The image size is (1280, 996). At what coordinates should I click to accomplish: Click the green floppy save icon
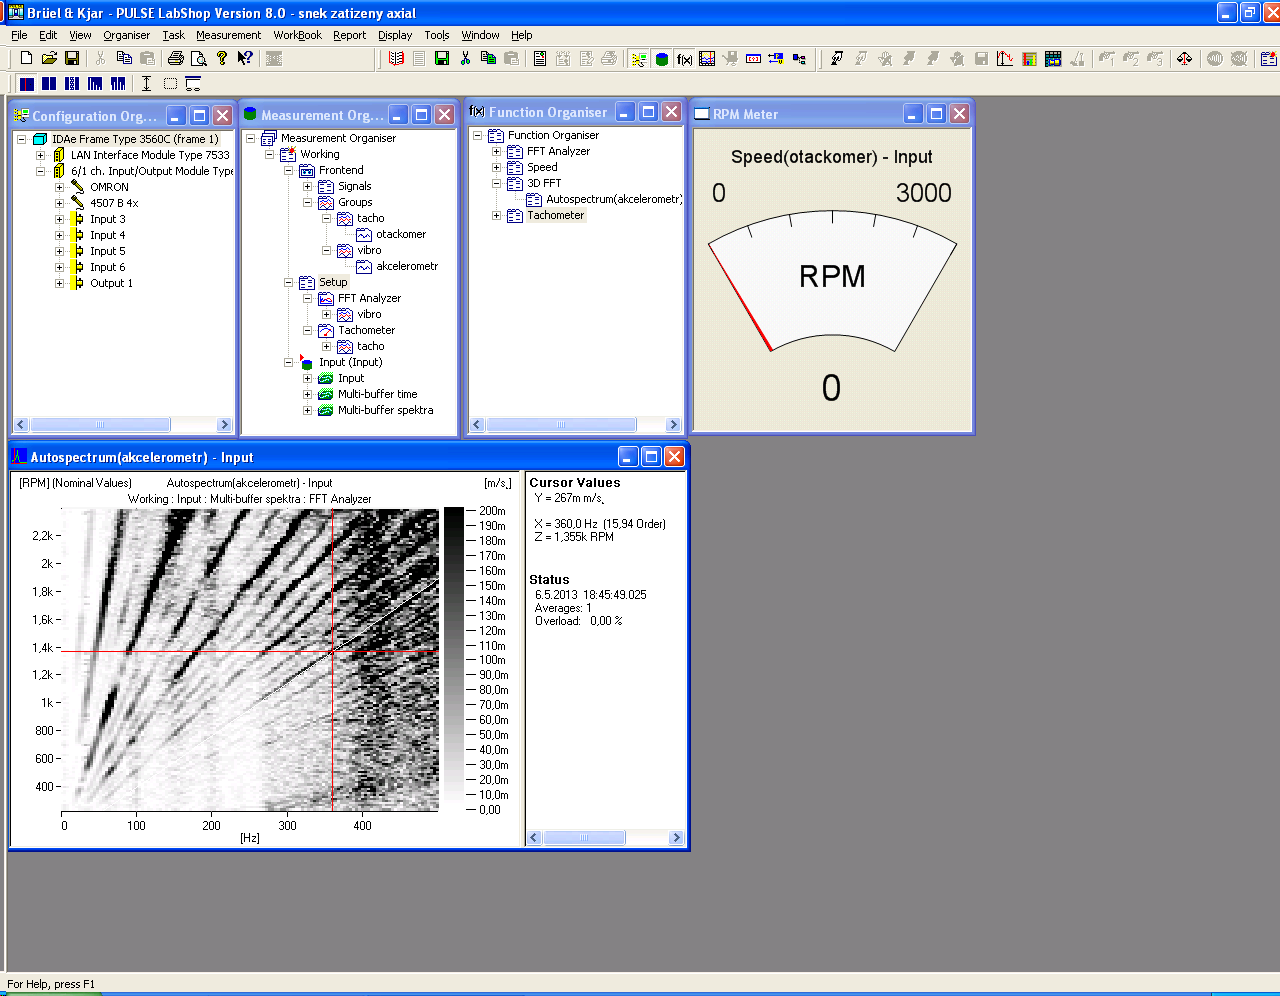(442, 59)
